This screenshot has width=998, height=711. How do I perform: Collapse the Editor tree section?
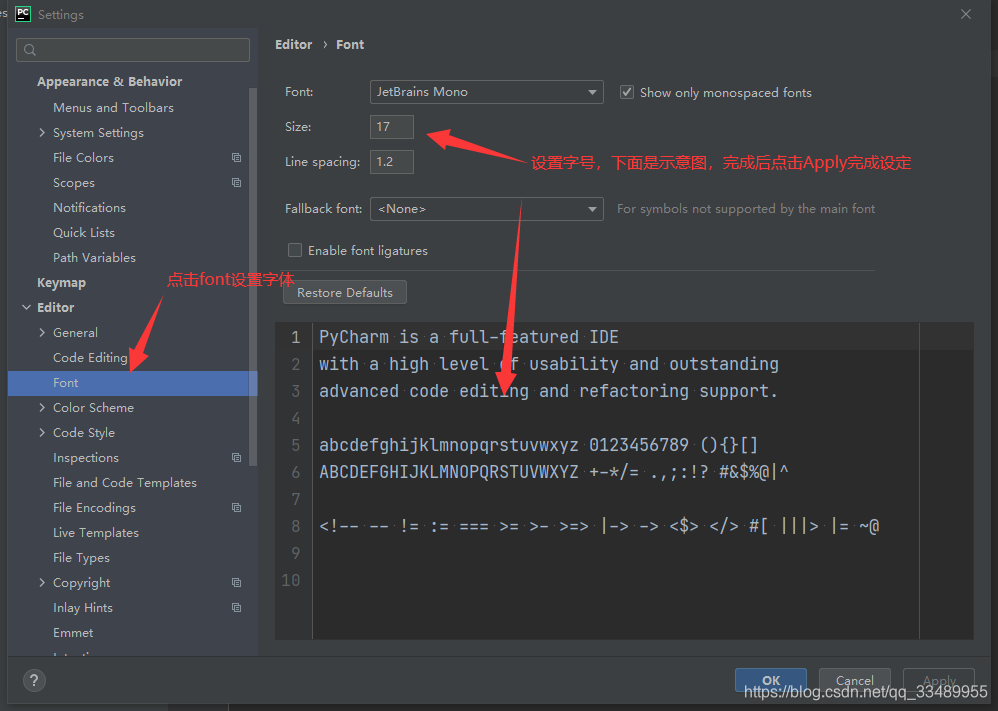27,307
